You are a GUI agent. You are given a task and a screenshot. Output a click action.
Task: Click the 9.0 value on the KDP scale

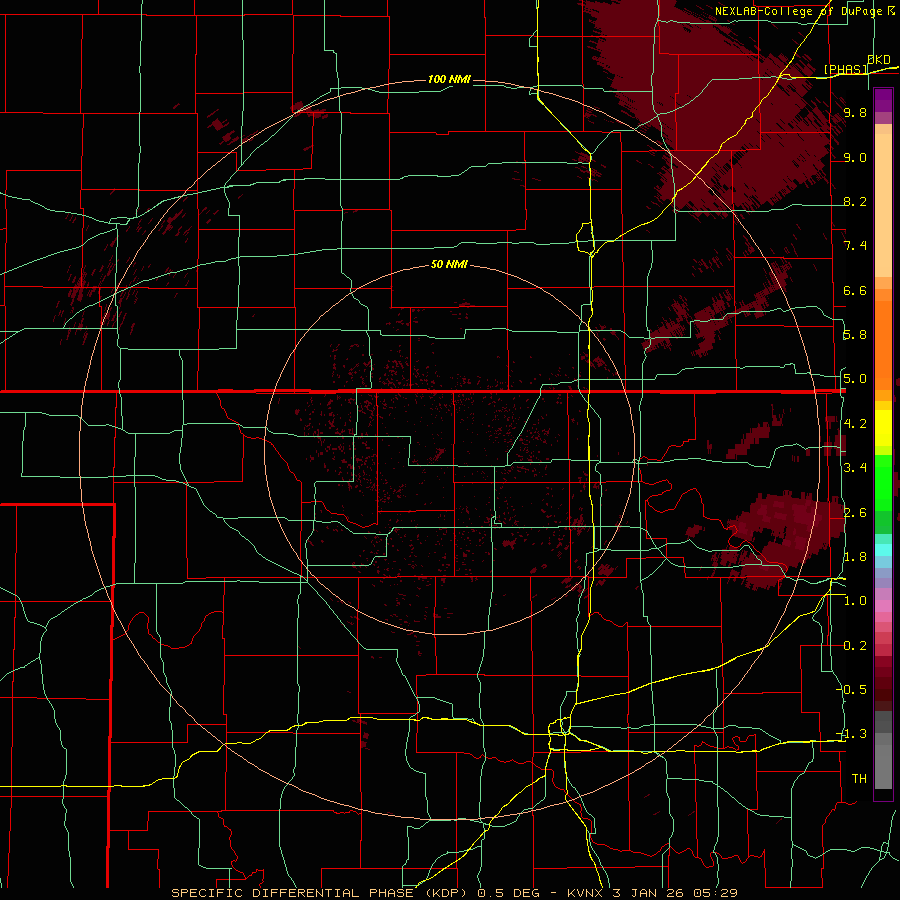tap(855, 158)
